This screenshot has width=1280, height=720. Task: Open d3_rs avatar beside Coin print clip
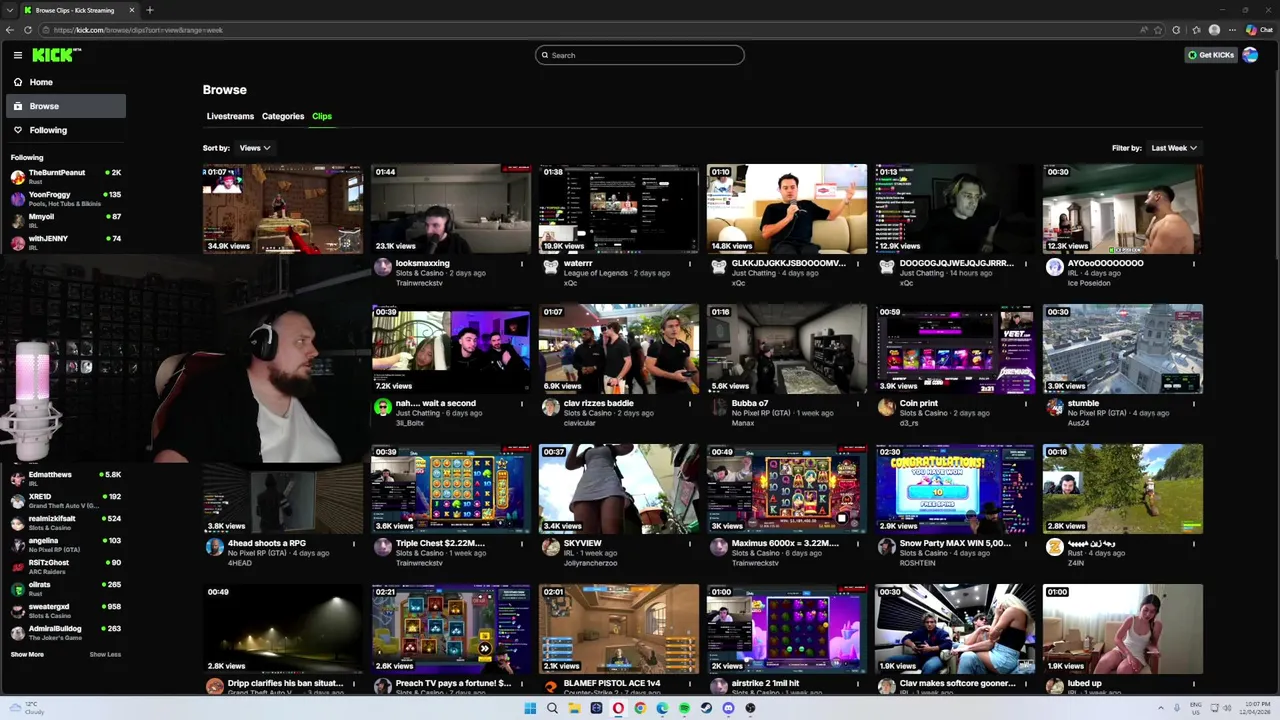pos(886,407)
